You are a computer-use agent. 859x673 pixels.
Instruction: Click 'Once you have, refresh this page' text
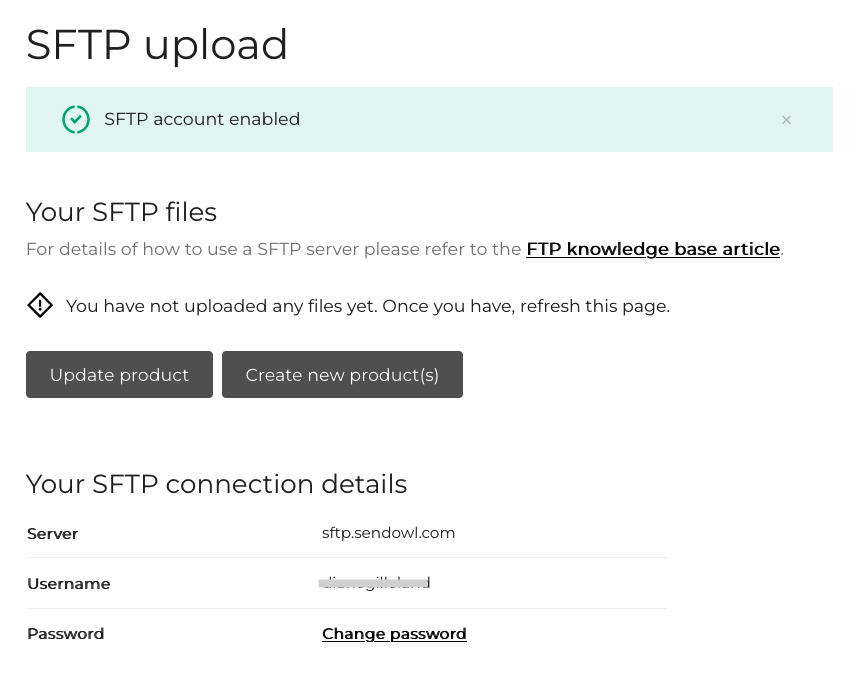click(526, 306)
